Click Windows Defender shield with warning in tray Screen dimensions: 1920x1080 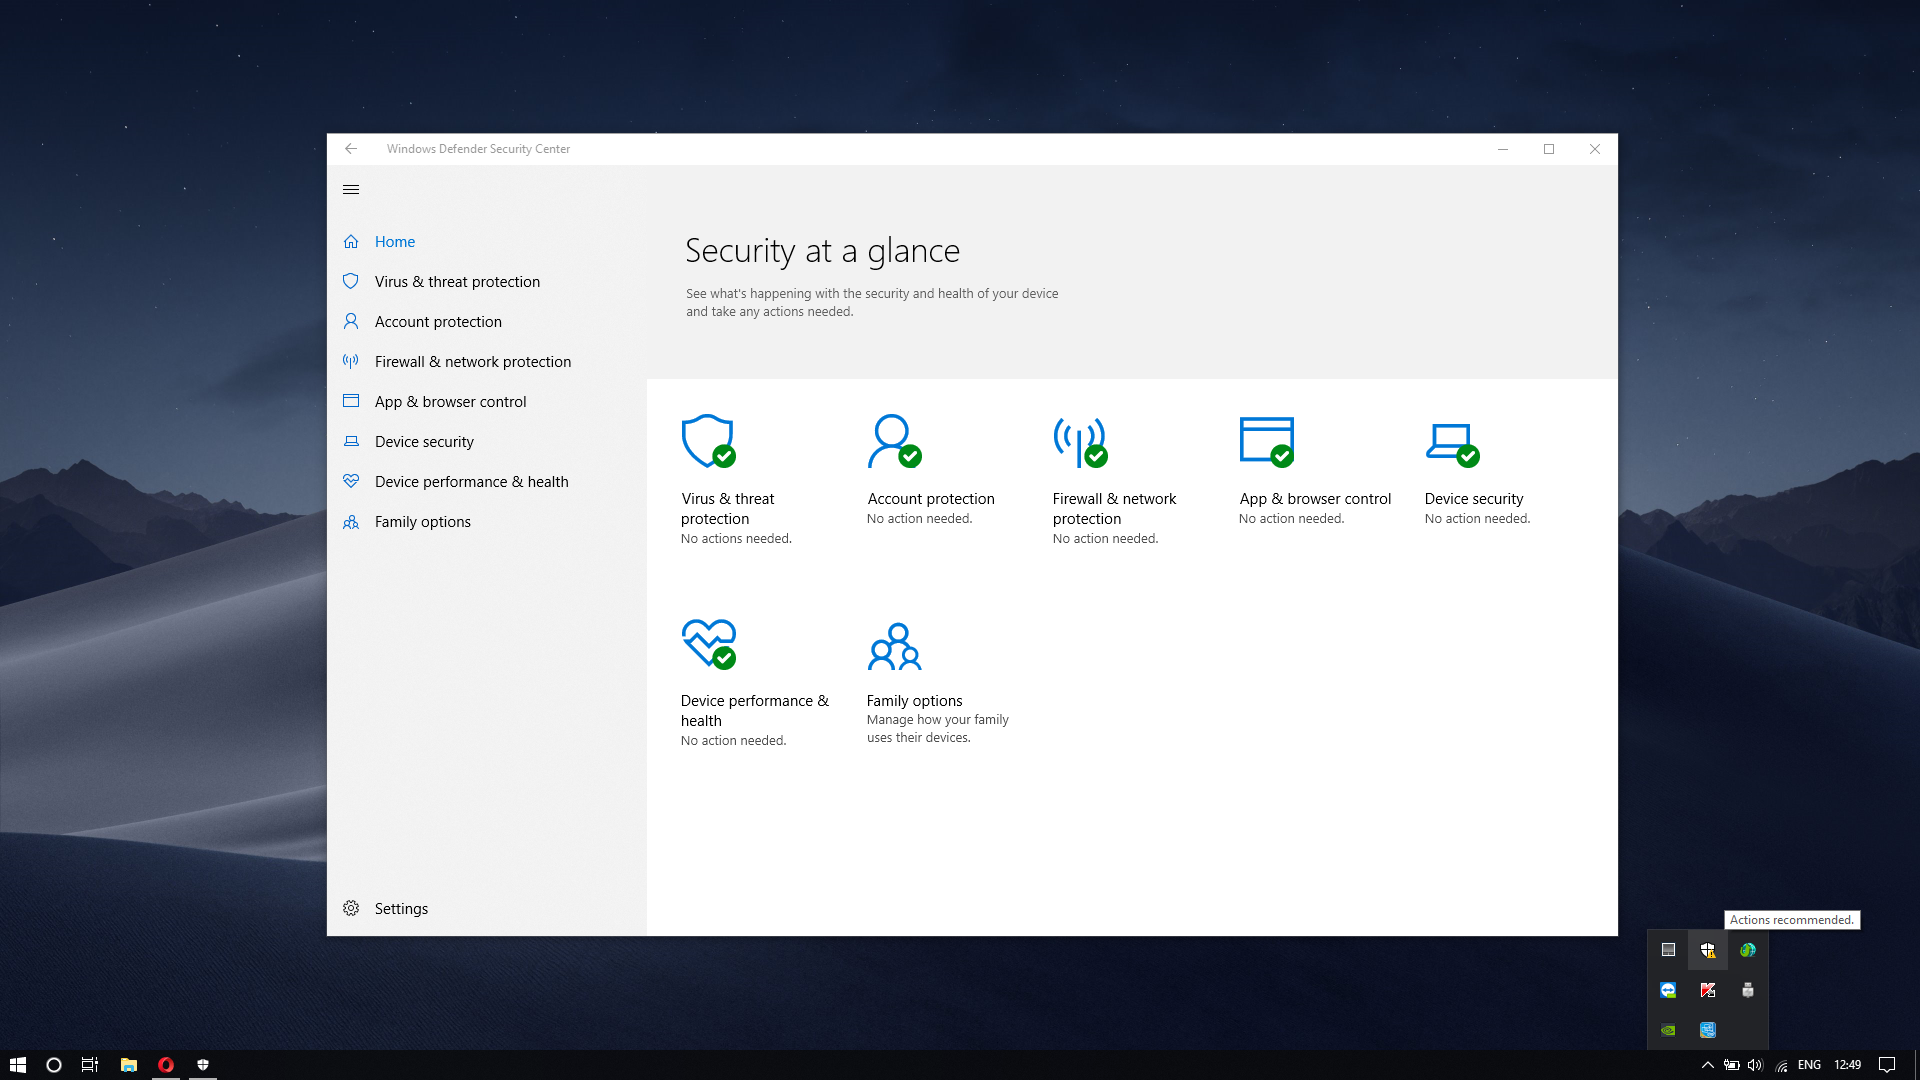click(x=1708, y=950)
